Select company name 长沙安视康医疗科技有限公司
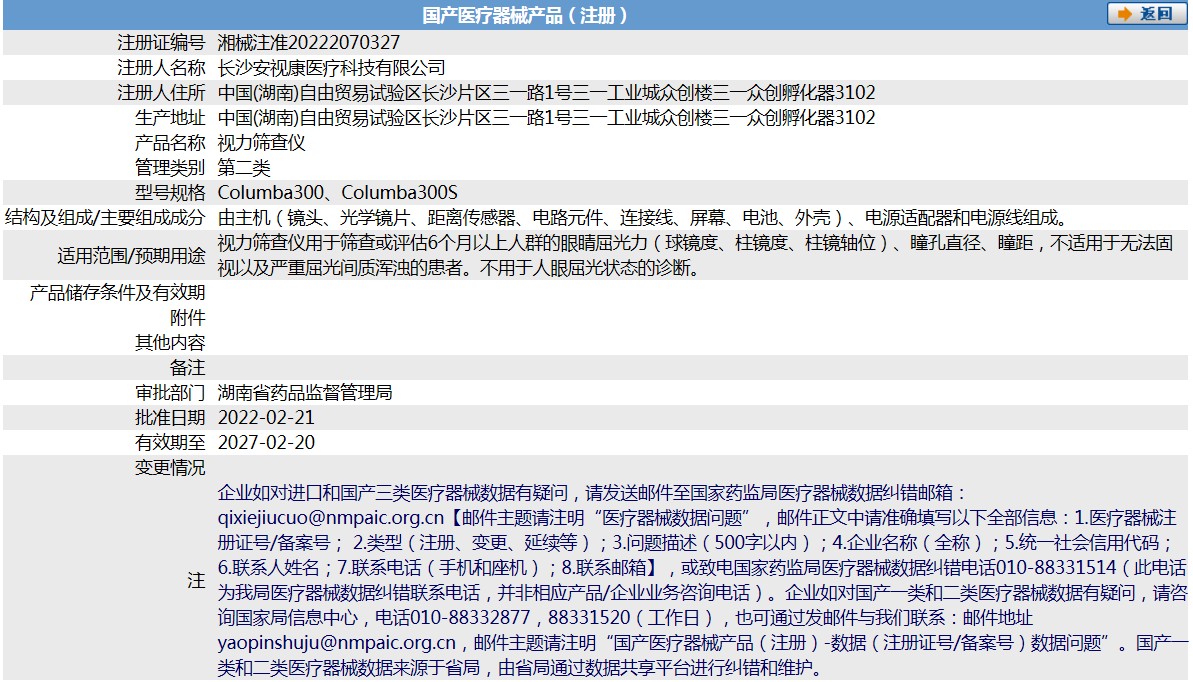1193x682 pixels. click(x=331, y=68)
